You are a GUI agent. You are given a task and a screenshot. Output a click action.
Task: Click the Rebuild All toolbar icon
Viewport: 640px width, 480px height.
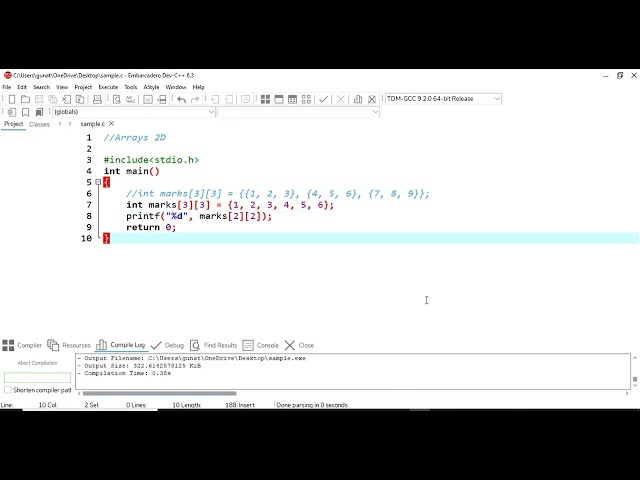(x=306, y=99)
